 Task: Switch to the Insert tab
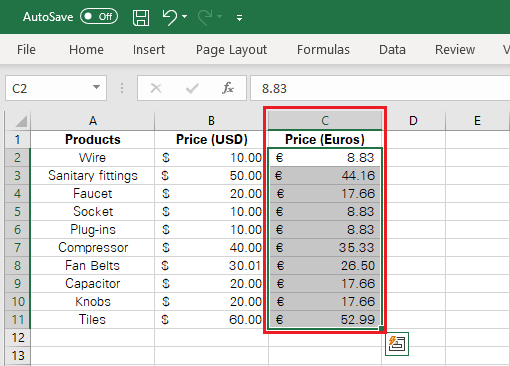[x=149, y=50]
